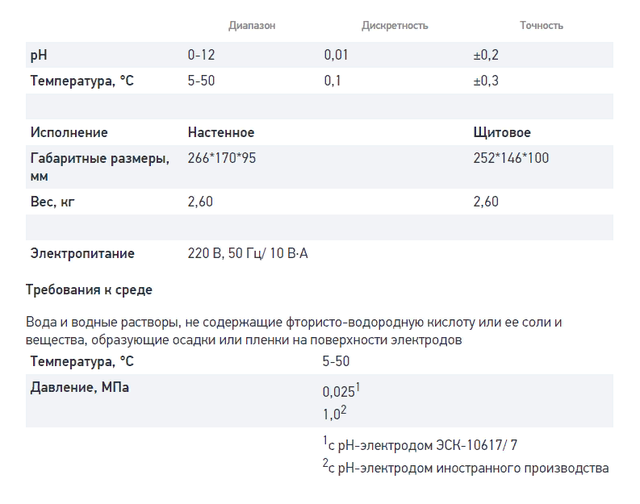Select the Исполнение row label
640x504 pixels.
(69, 132)
